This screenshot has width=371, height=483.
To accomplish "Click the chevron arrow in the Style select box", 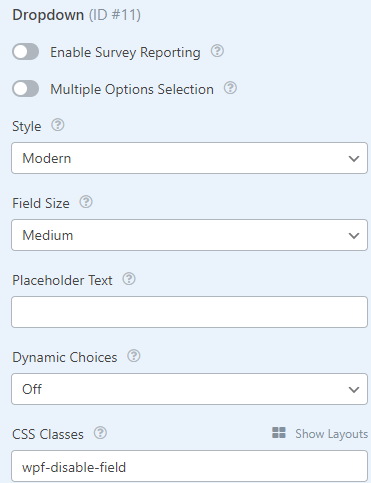I will [354, 159].
